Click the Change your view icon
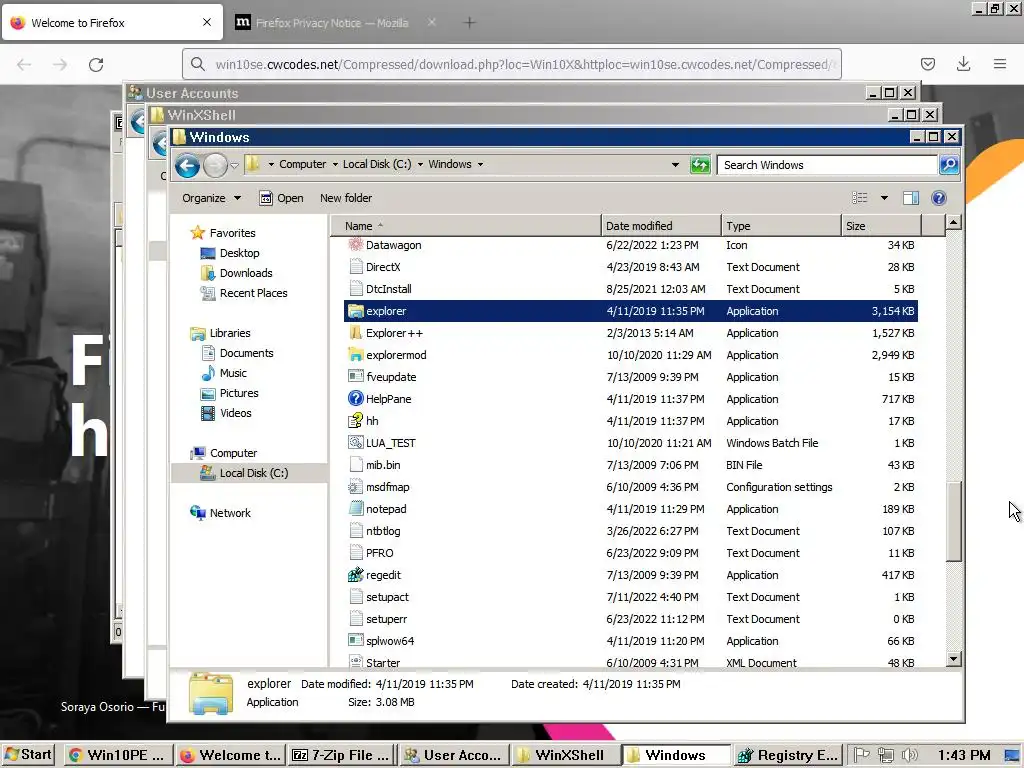The image size is (1024, 768). 859,198
